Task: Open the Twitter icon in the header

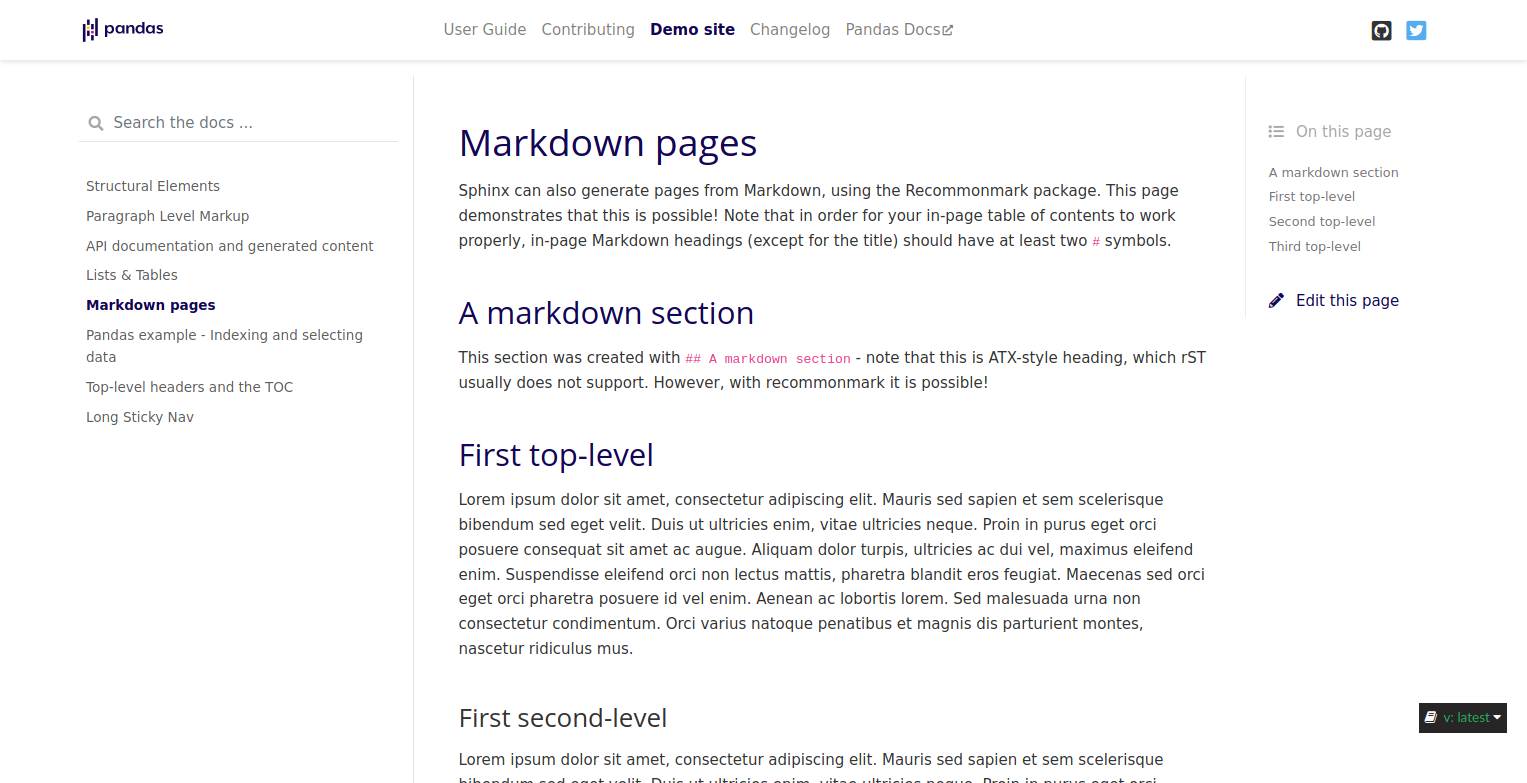Action: click(1416, 30)
